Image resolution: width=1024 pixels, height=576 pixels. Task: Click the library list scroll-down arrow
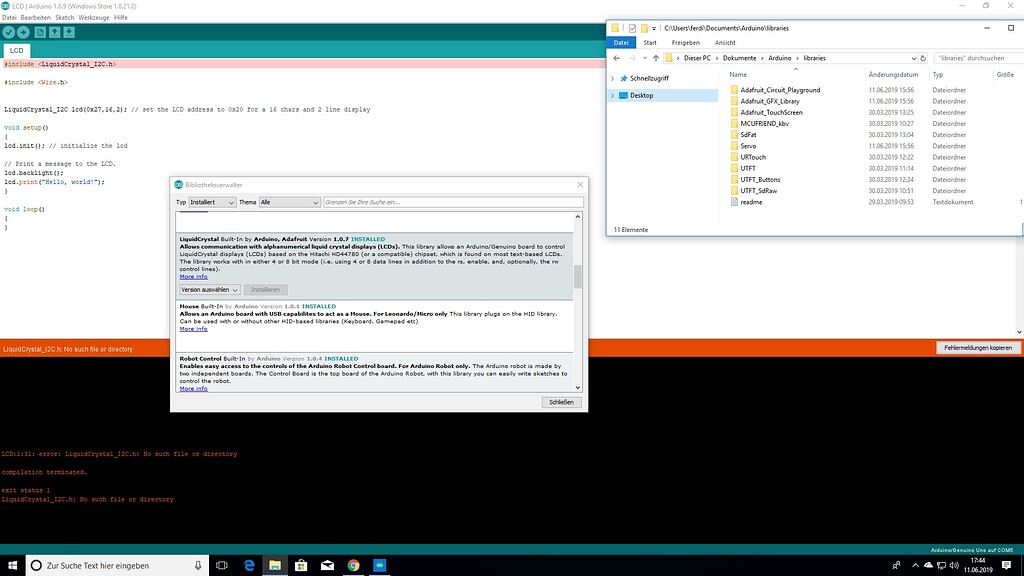(x=577, y=388)
